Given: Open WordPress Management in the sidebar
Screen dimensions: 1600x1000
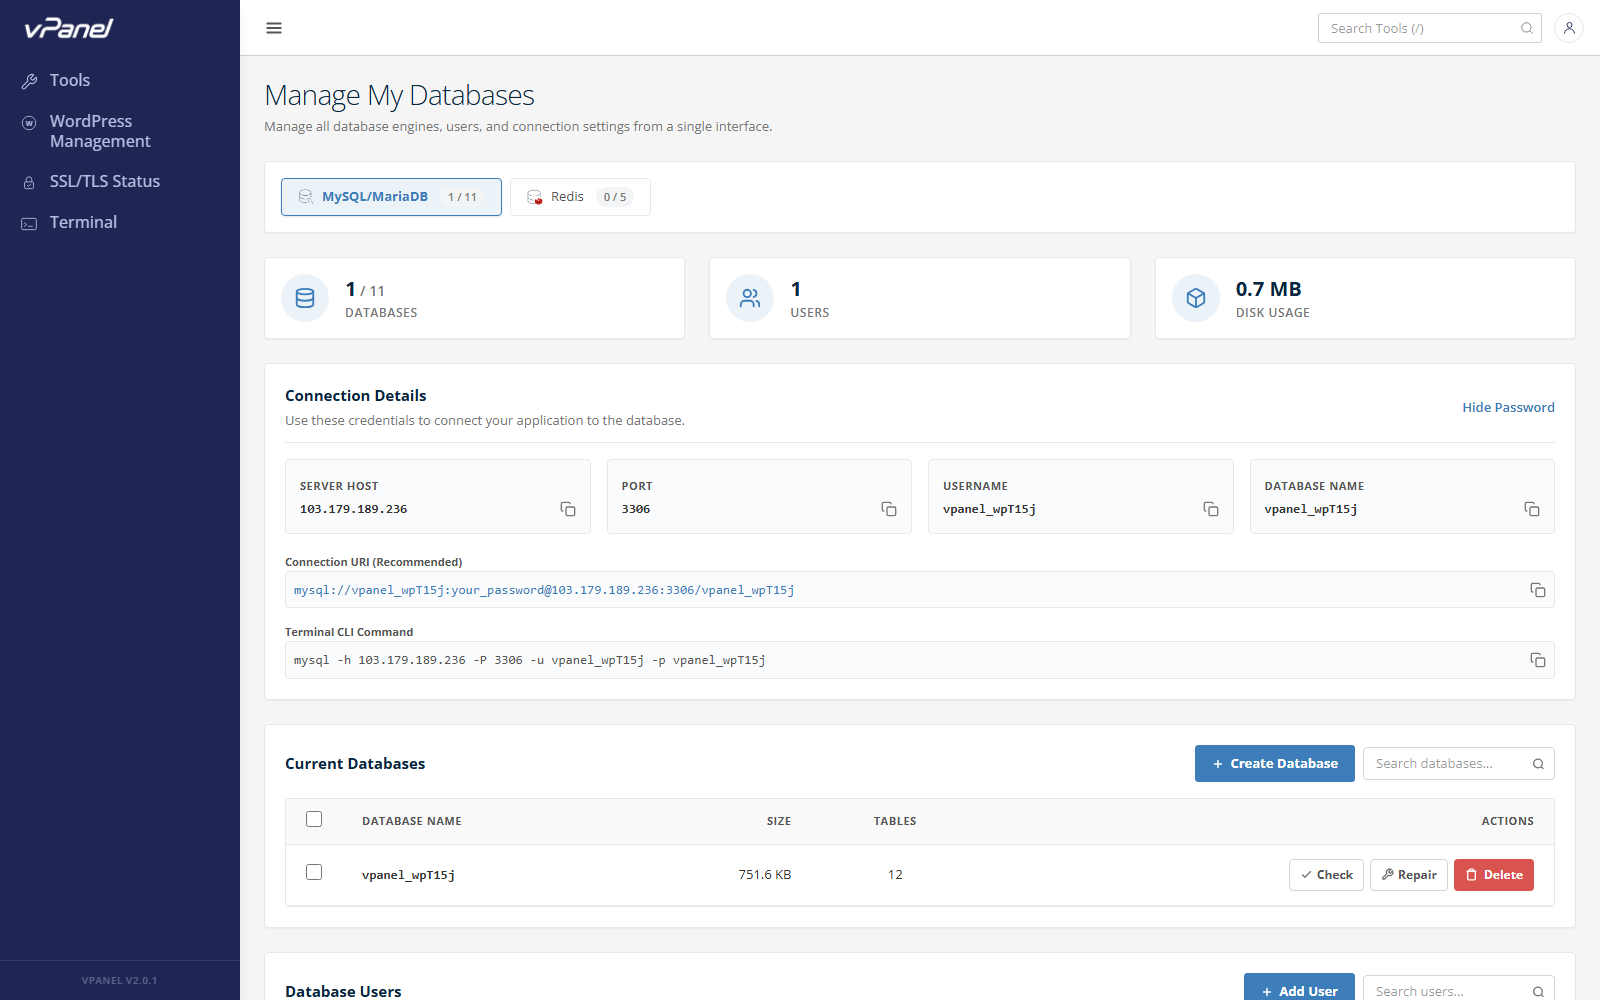Looking at the screenshot, I should pyautogui.click(x=100, y=131).
